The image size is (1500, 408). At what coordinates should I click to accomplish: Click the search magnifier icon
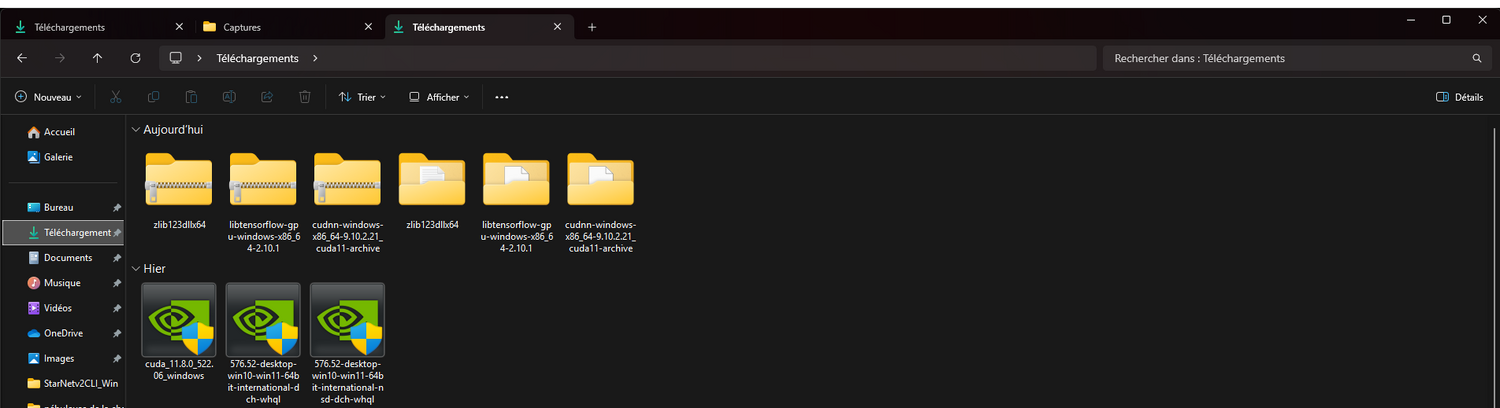(x=1477, y=58)
